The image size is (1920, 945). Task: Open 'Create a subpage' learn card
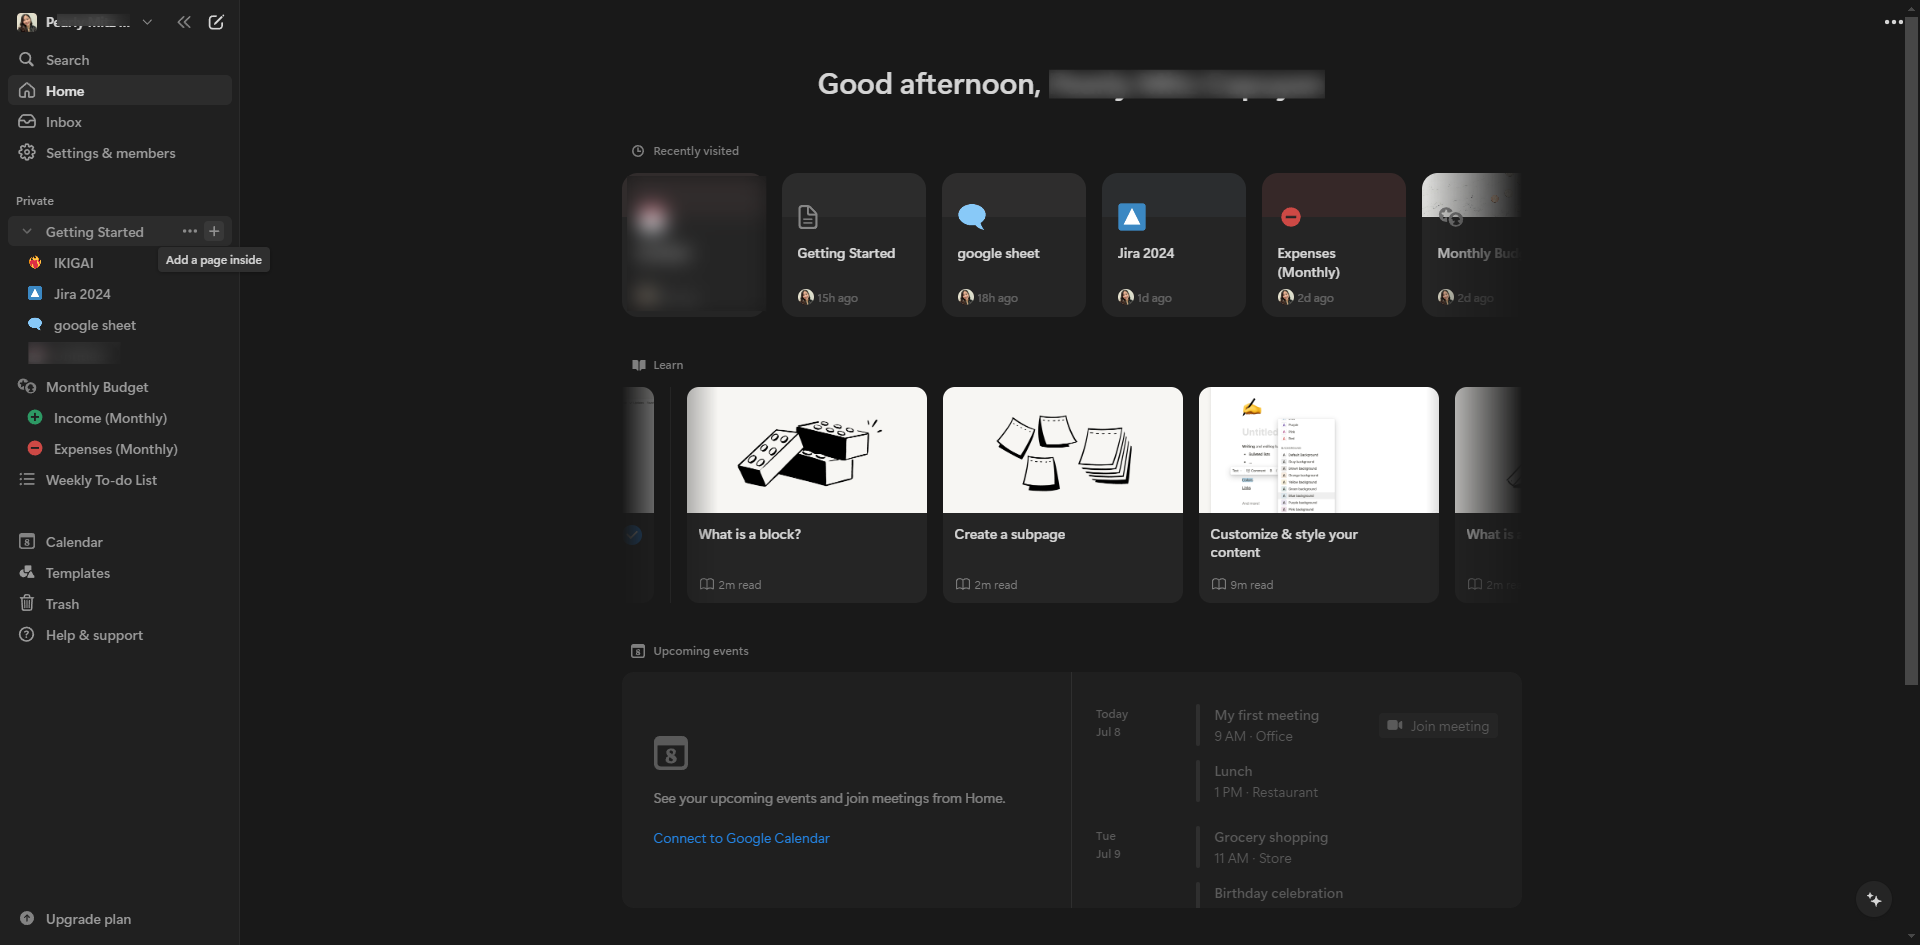click(1063, 495)
